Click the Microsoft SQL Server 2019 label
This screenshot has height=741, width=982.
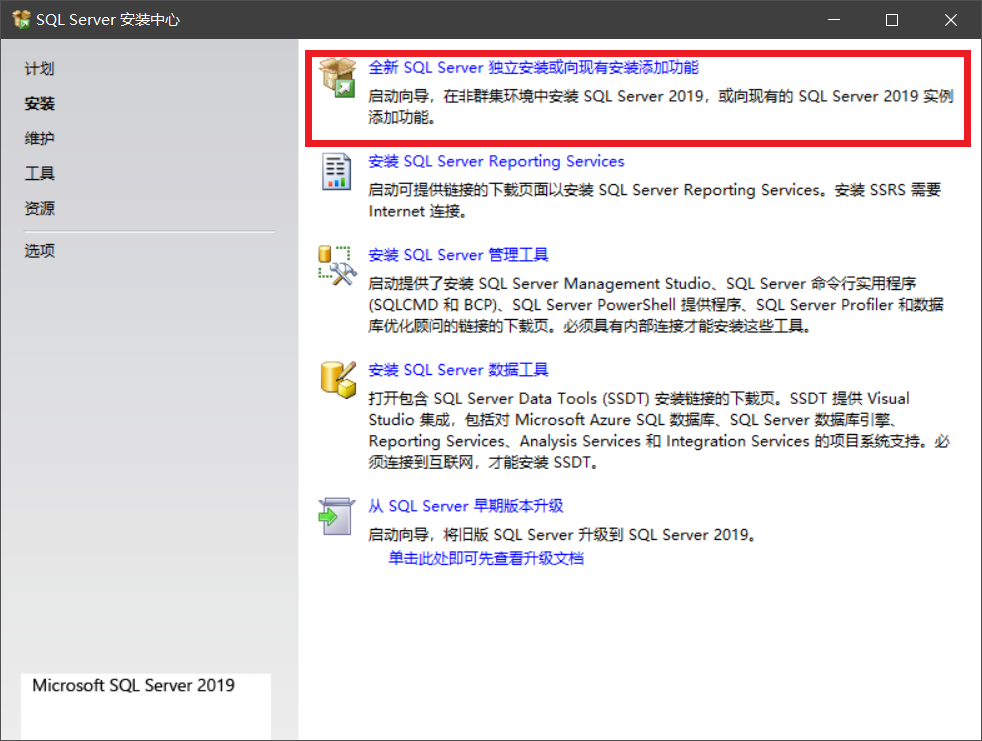[133, 685]
